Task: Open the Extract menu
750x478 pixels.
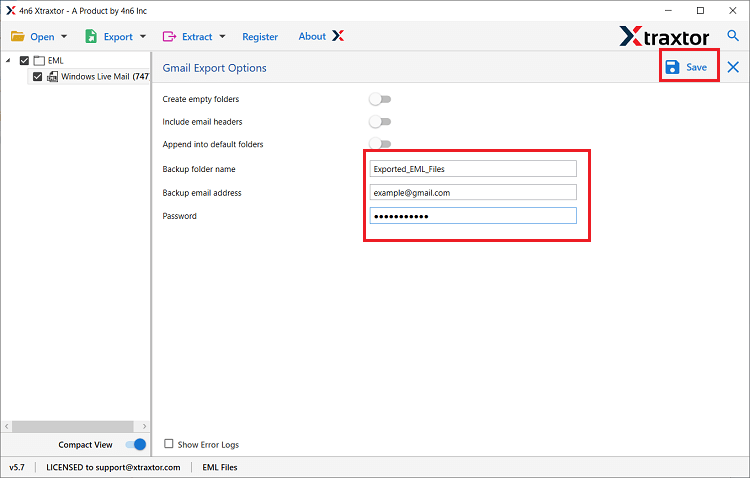Action: tap(197, 37)
